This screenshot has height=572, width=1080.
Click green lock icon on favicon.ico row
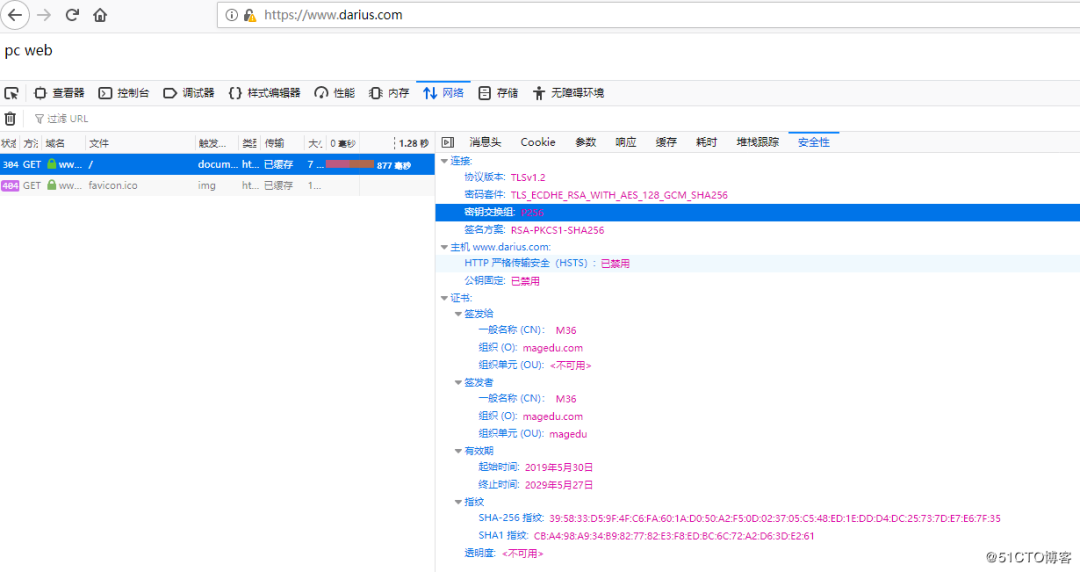click(x=52, y=185)
